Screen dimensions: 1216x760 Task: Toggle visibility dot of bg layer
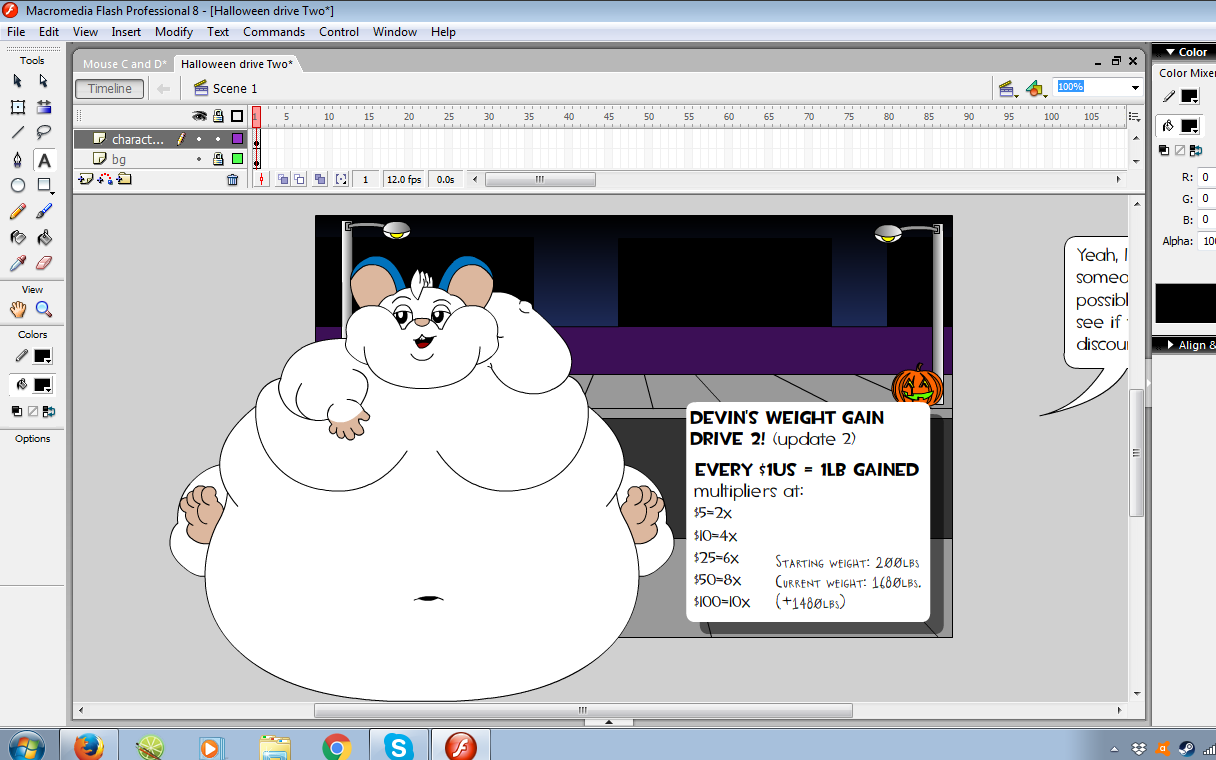199,159
